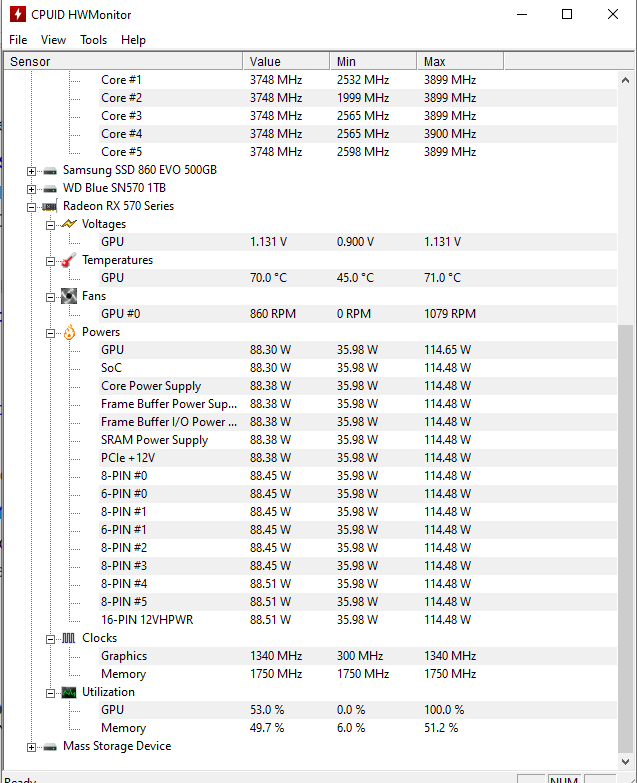Screen dimensions: 637x783
Task: Click the Sensor column header
Action: (123, 61)
